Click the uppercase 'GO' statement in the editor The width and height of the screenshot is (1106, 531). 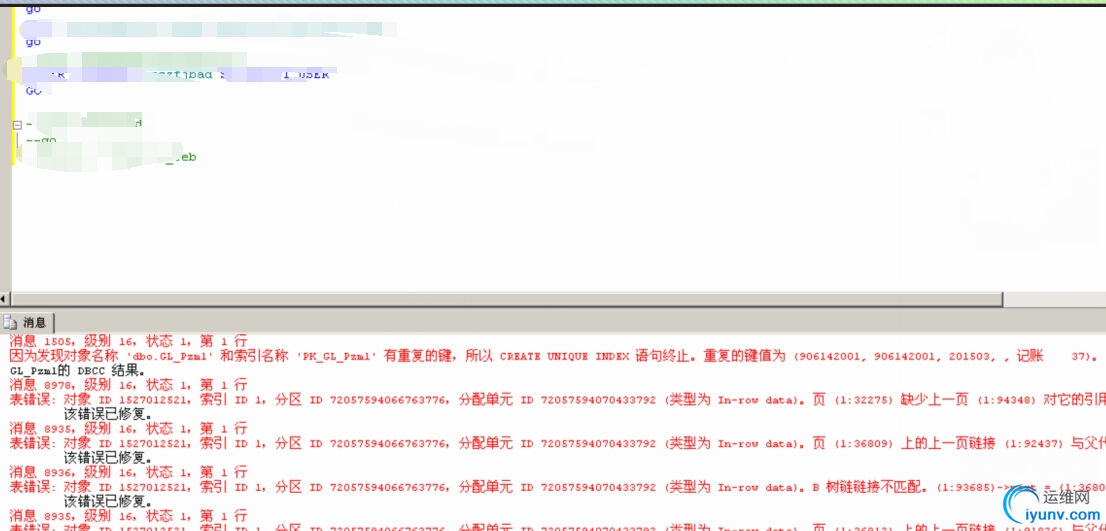click(x=34, y=91)
